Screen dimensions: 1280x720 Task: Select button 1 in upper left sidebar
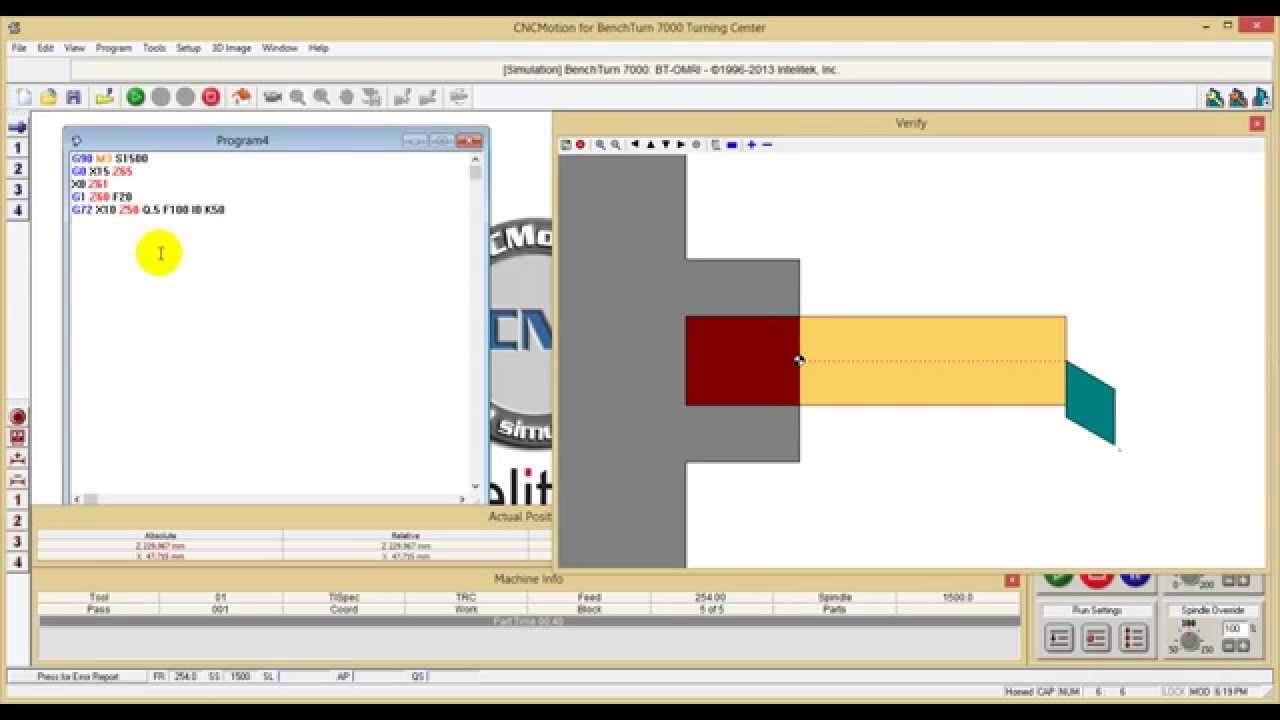click(17, 148)
